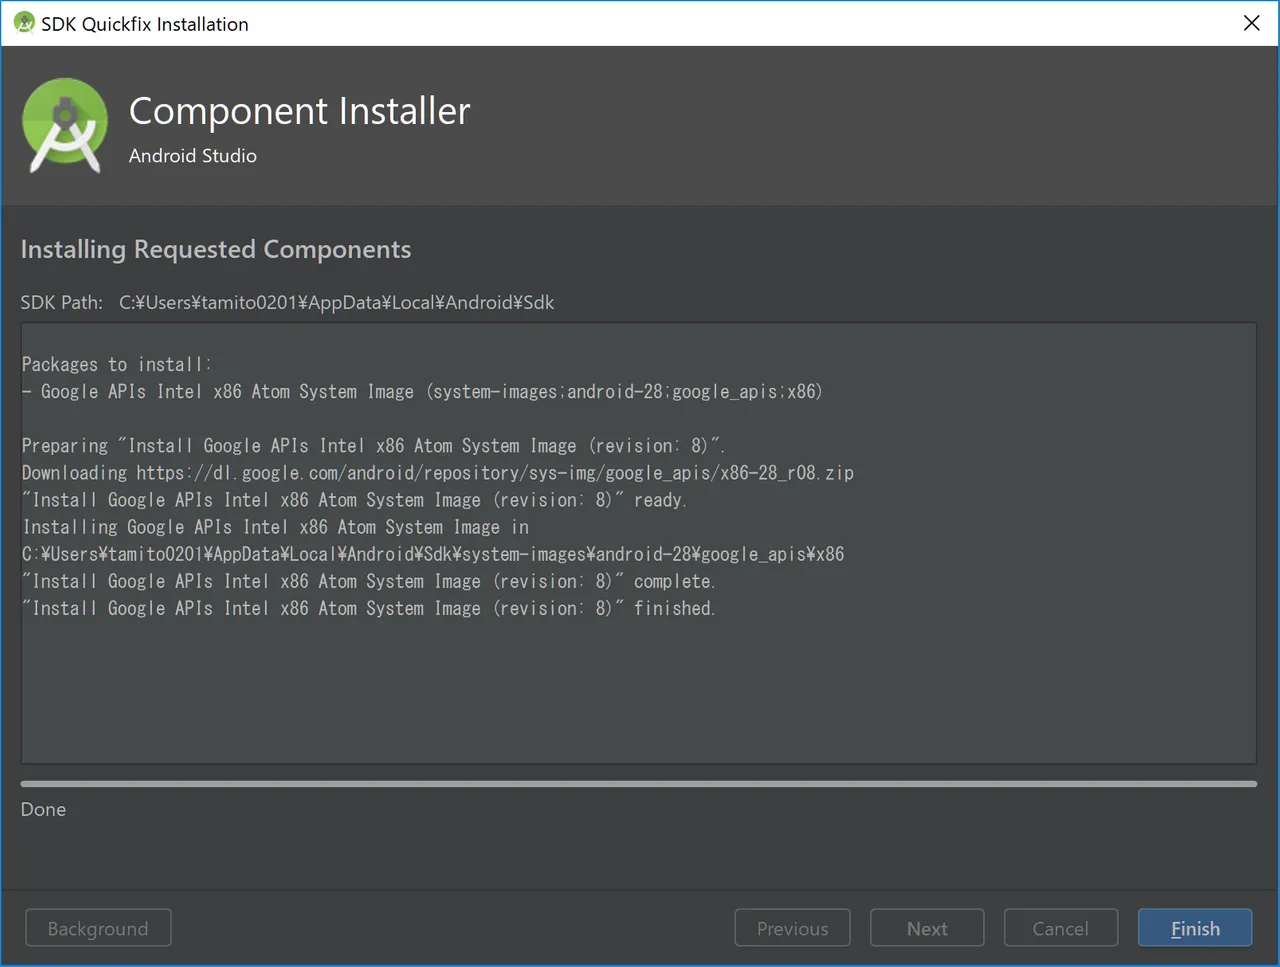
Task: Click the Previous button
Action: coord(792,928)
